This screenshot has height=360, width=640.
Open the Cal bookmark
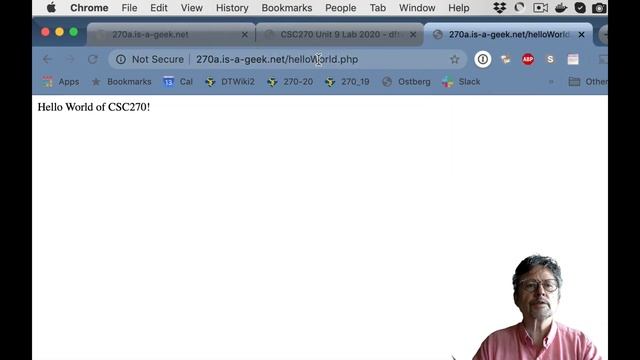pos(178,82)
